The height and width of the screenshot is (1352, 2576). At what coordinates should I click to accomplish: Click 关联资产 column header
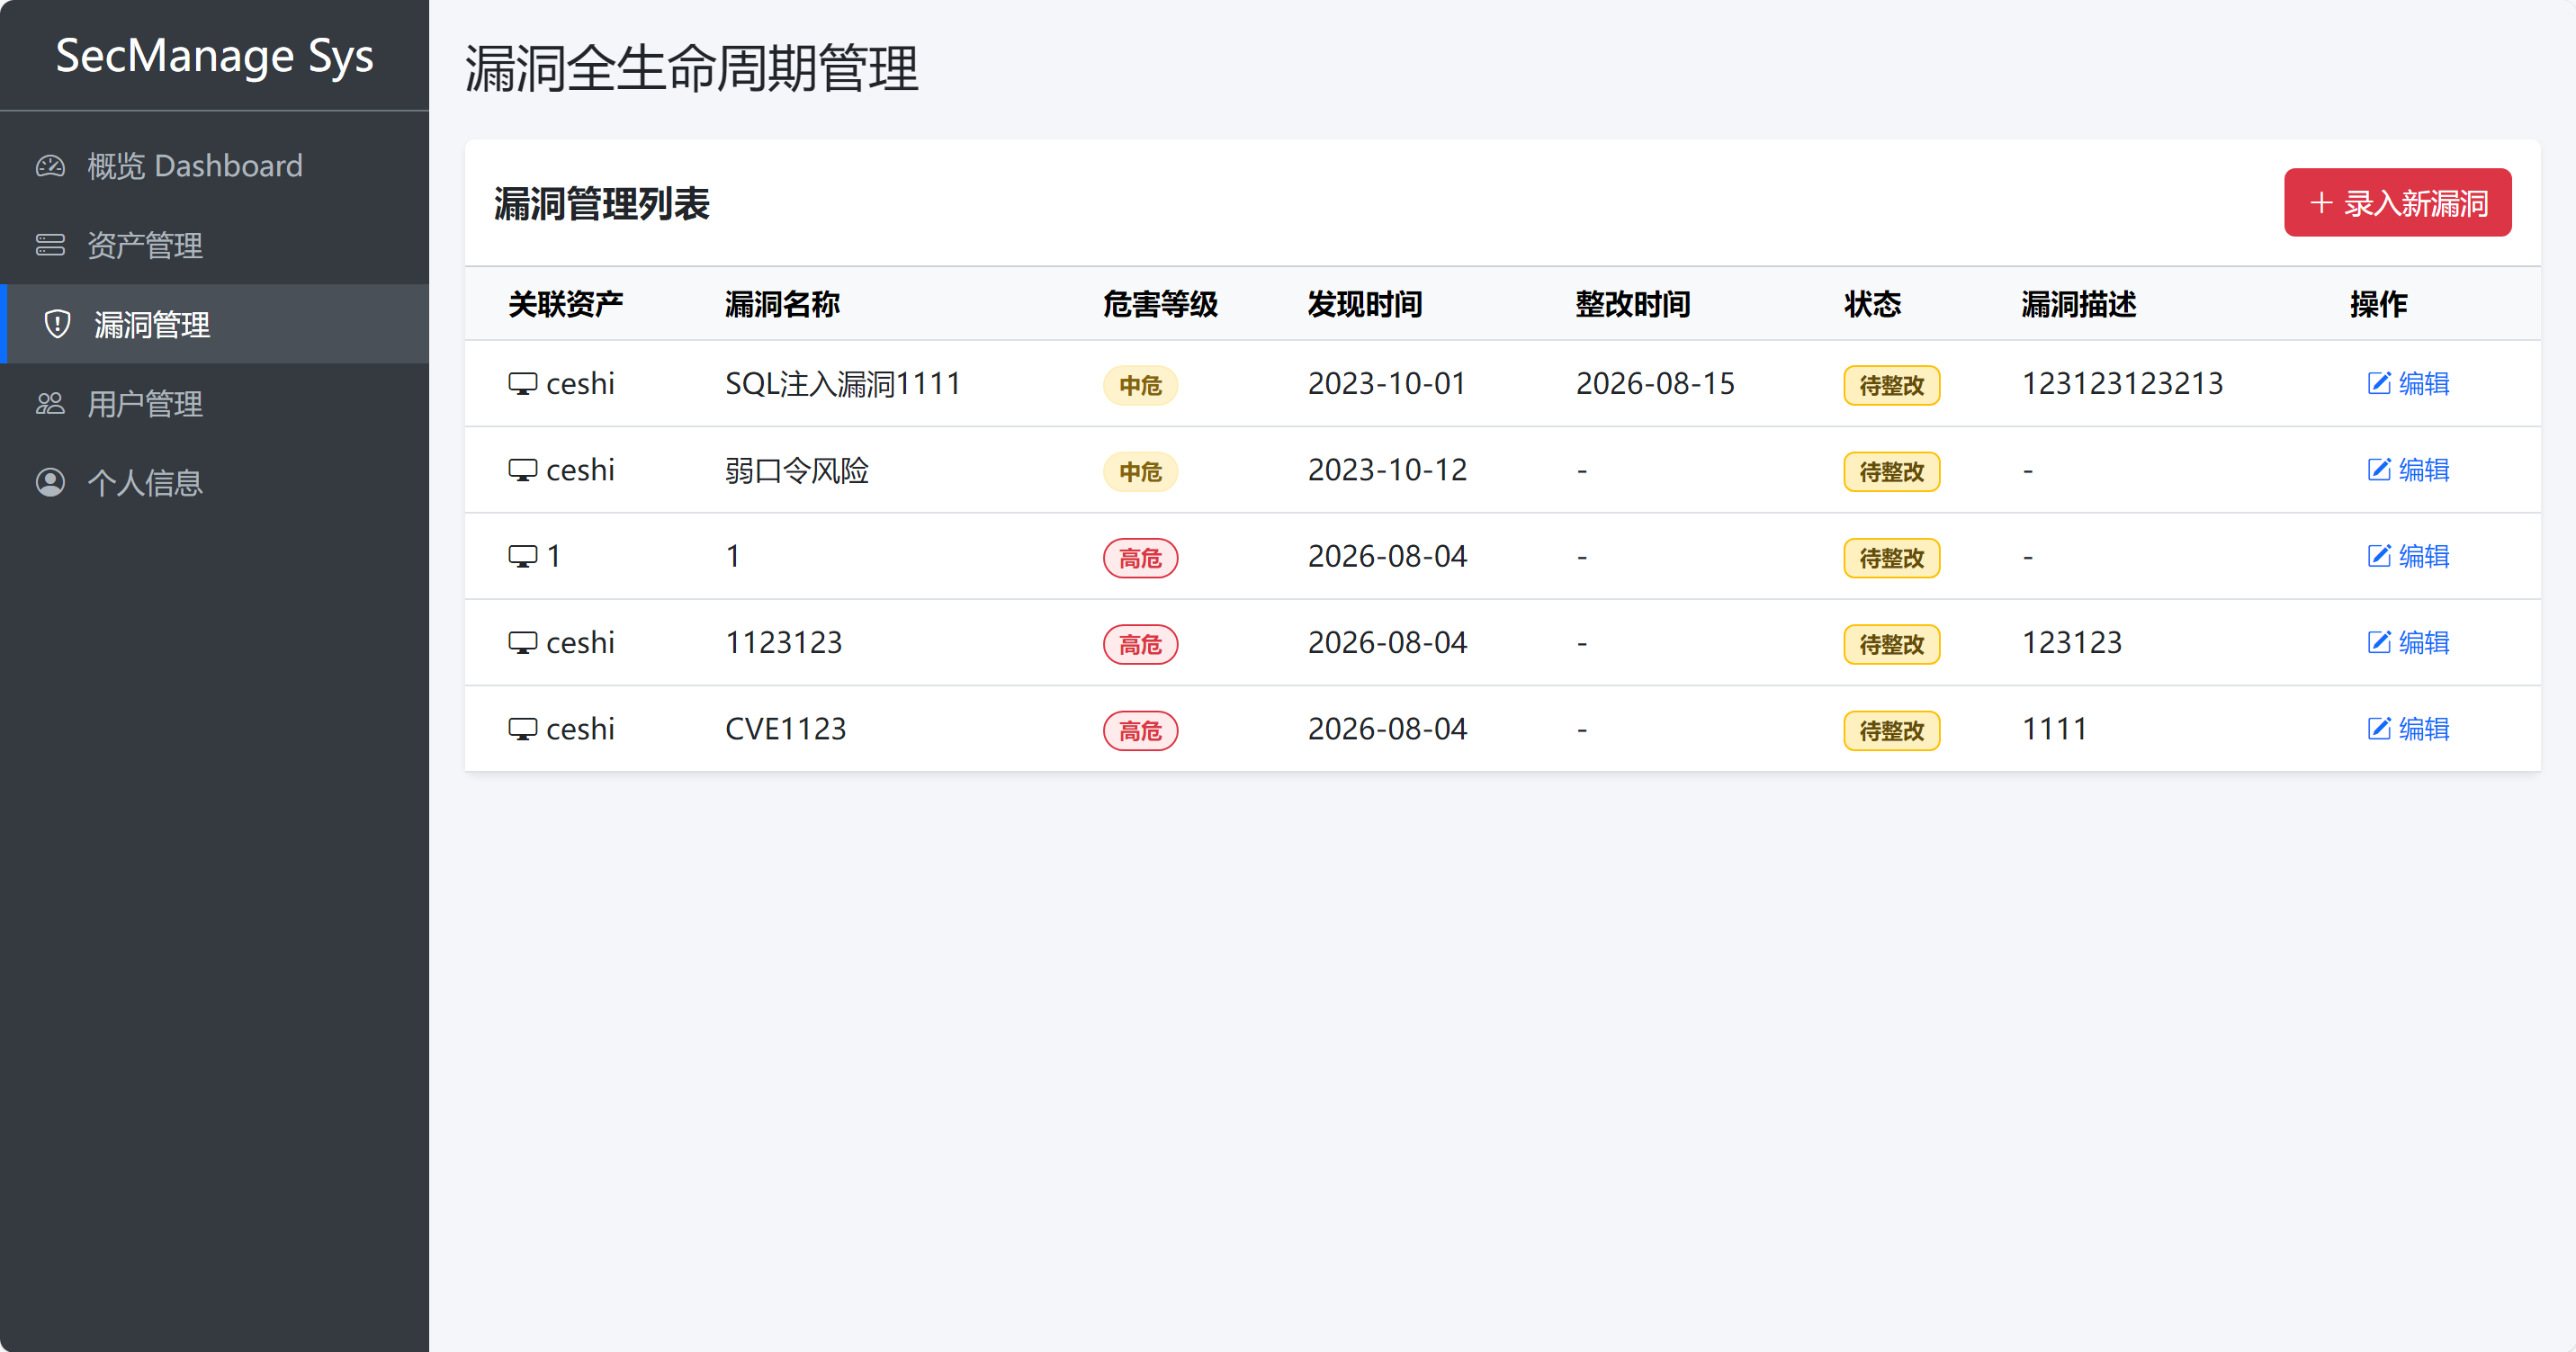565,304
